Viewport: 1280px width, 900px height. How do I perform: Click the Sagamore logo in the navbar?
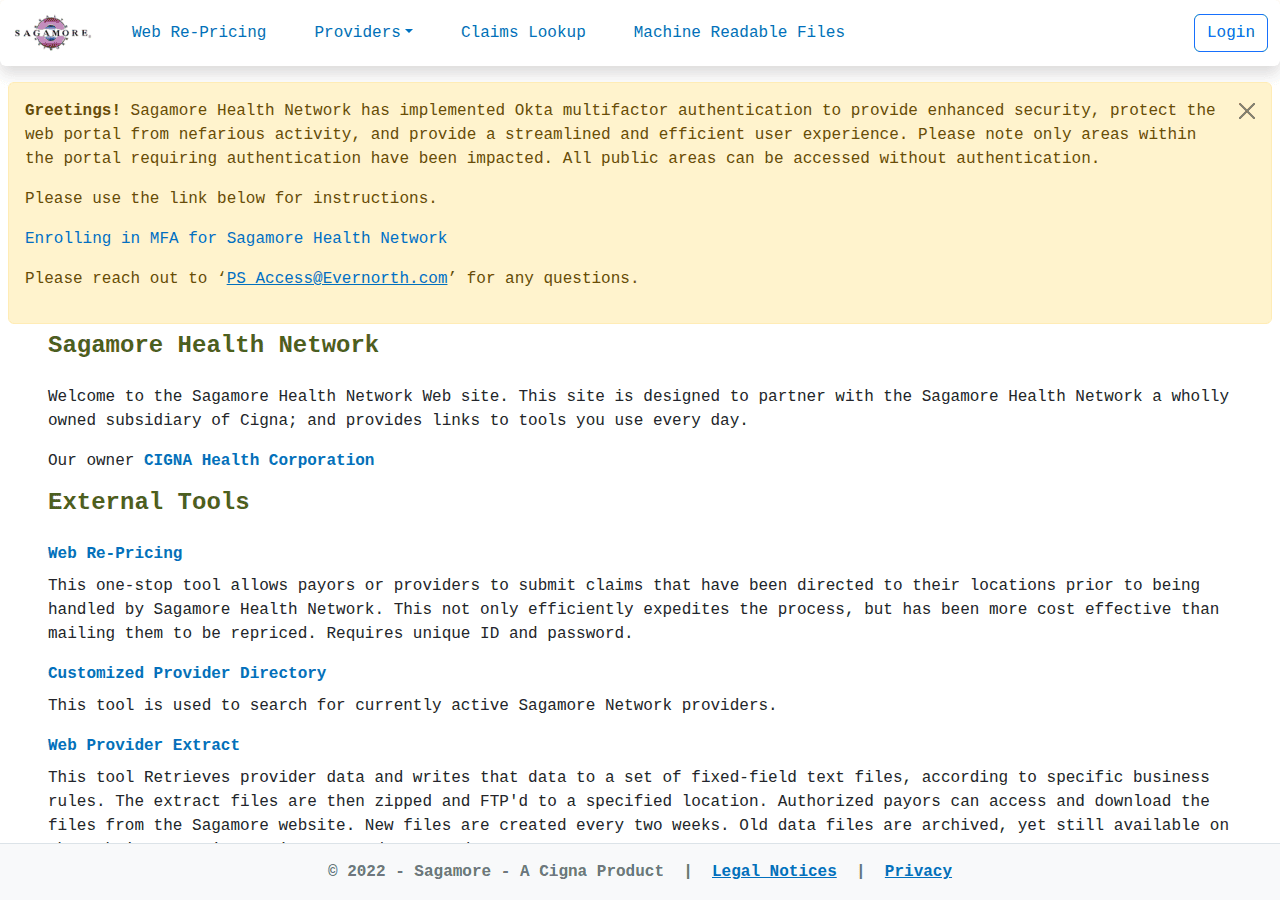[x=53, y=33]
